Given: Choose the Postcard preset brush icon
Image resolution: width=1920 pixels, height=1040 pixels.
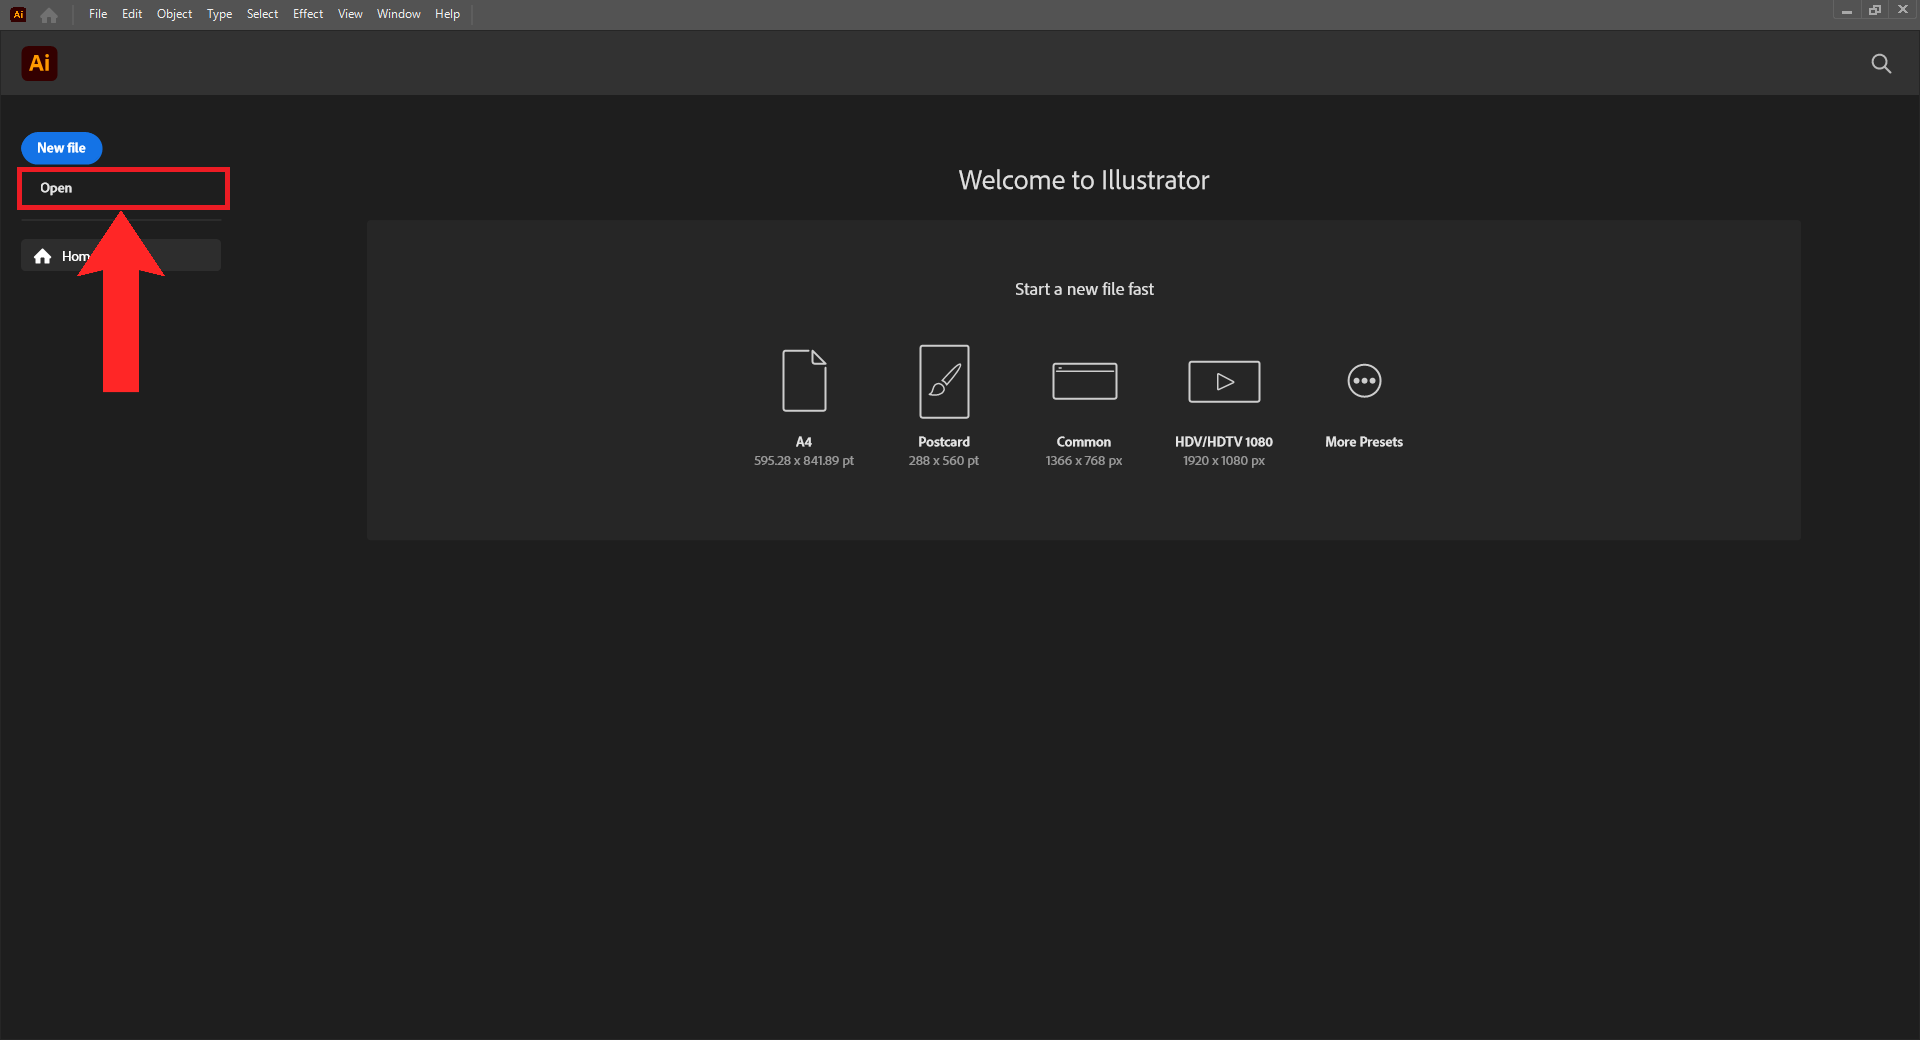Looking at the screenshot, I should coord(944,381).
